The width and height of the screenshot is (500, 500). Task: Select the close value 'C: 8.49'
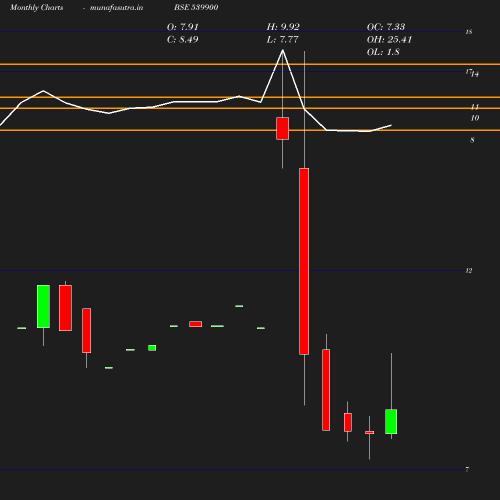click(x=183, y=39)
